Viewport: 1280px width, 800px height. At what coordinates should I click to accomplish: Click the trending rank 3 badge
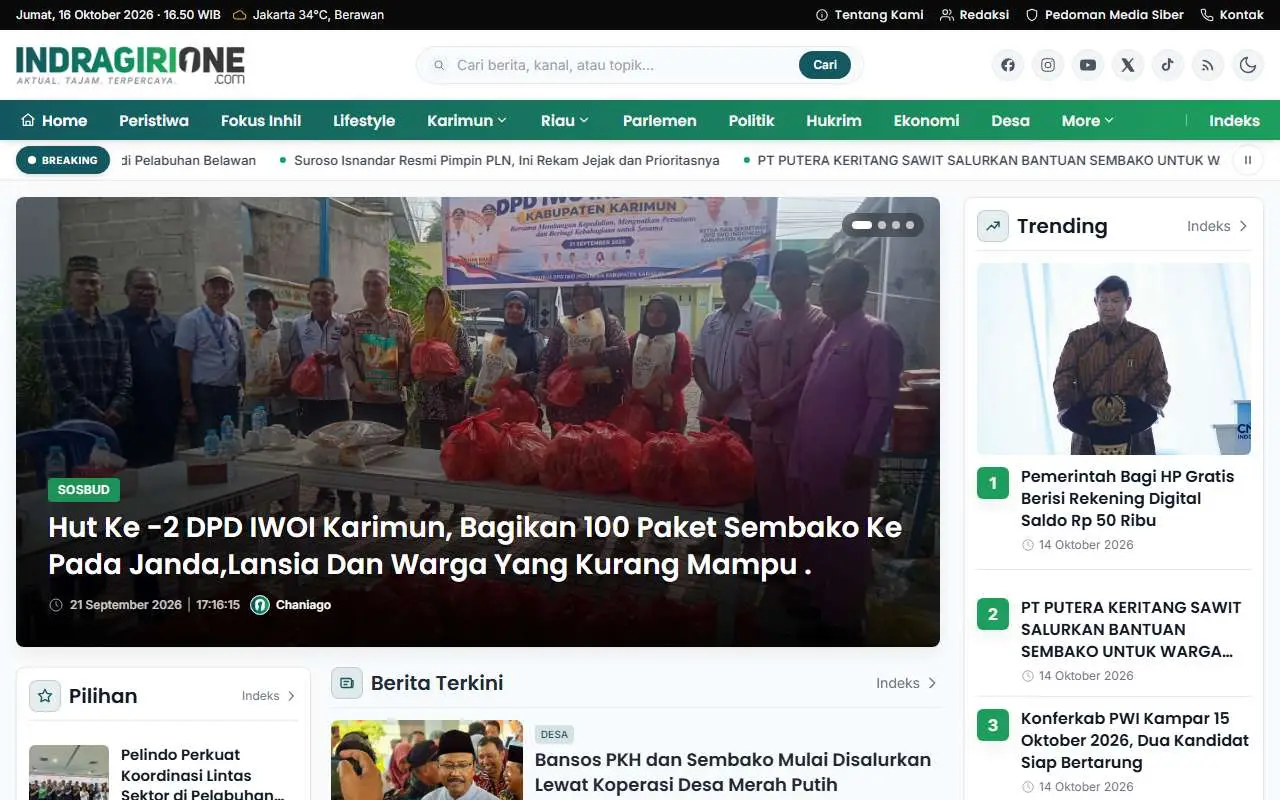tap(993, 725)
